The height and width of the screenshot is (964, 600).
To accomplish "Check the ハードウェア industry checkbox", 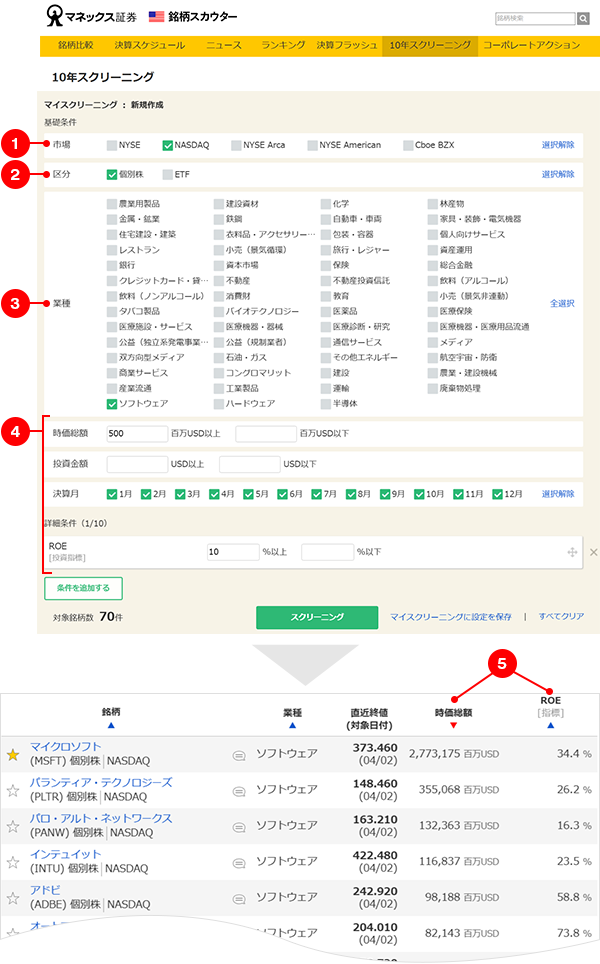I will [x=219, y=404].
